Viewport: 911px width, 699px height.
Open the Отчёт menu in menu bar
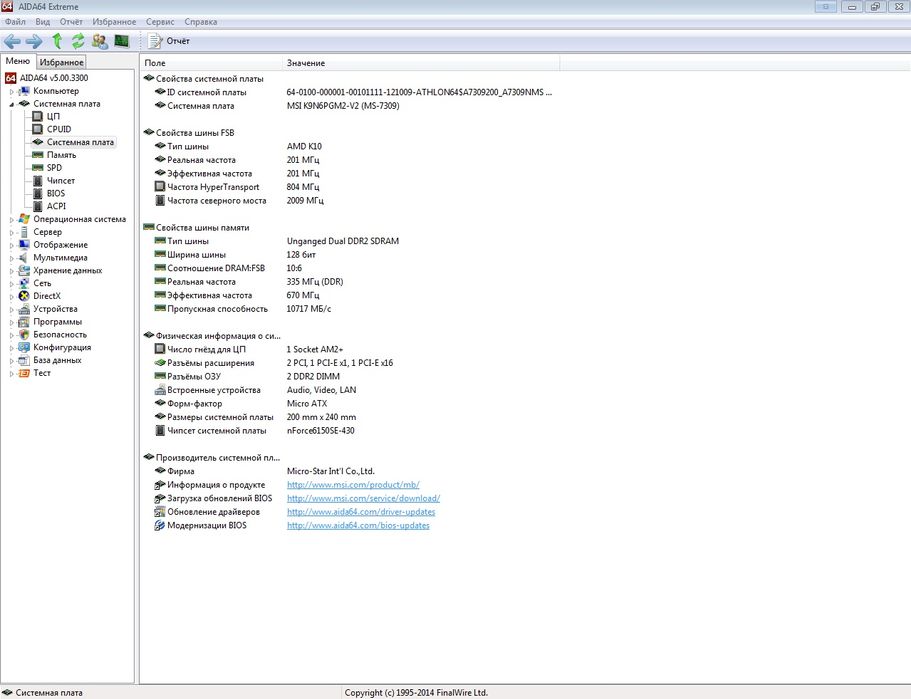(71, 21)
